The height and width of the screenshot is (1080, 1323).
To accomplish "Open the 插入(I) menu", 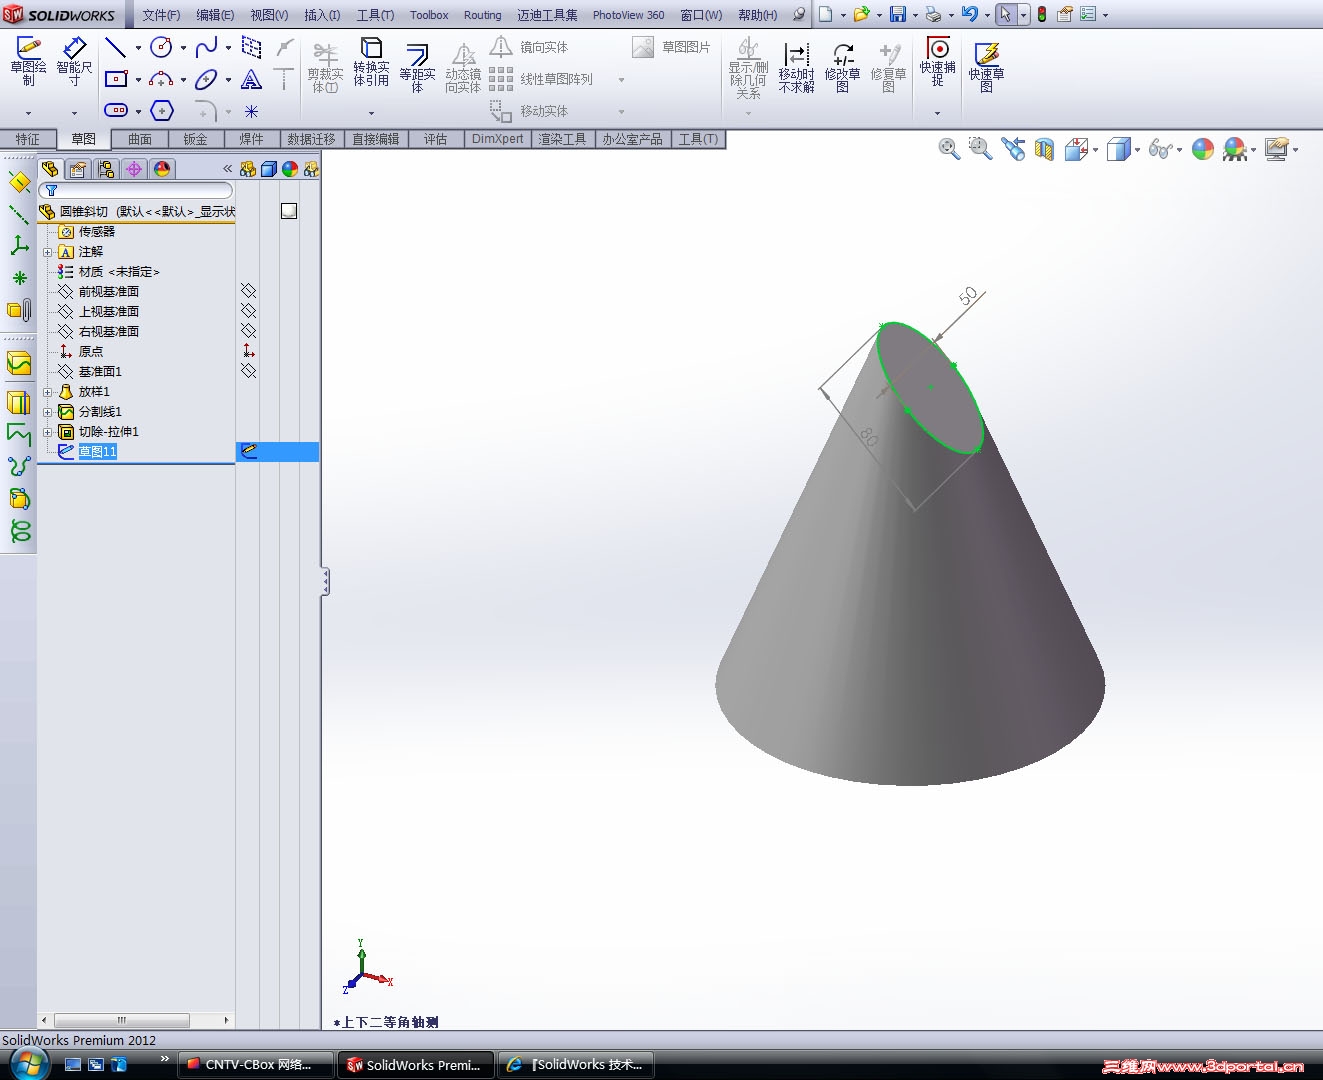I will pyautogui.click(x=322, y=15).
